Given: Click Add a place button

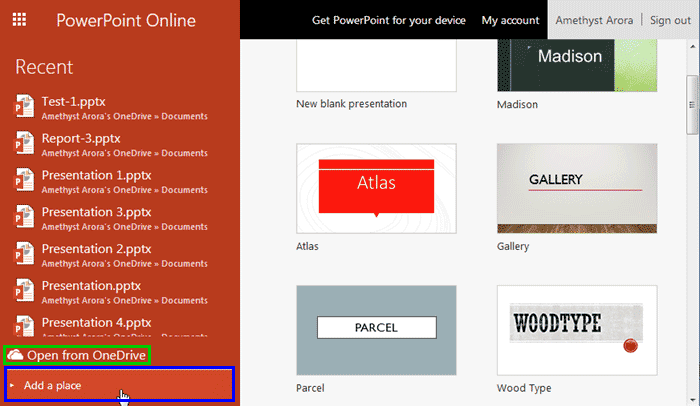Looking at the screenshot, I should pos(119,384).
